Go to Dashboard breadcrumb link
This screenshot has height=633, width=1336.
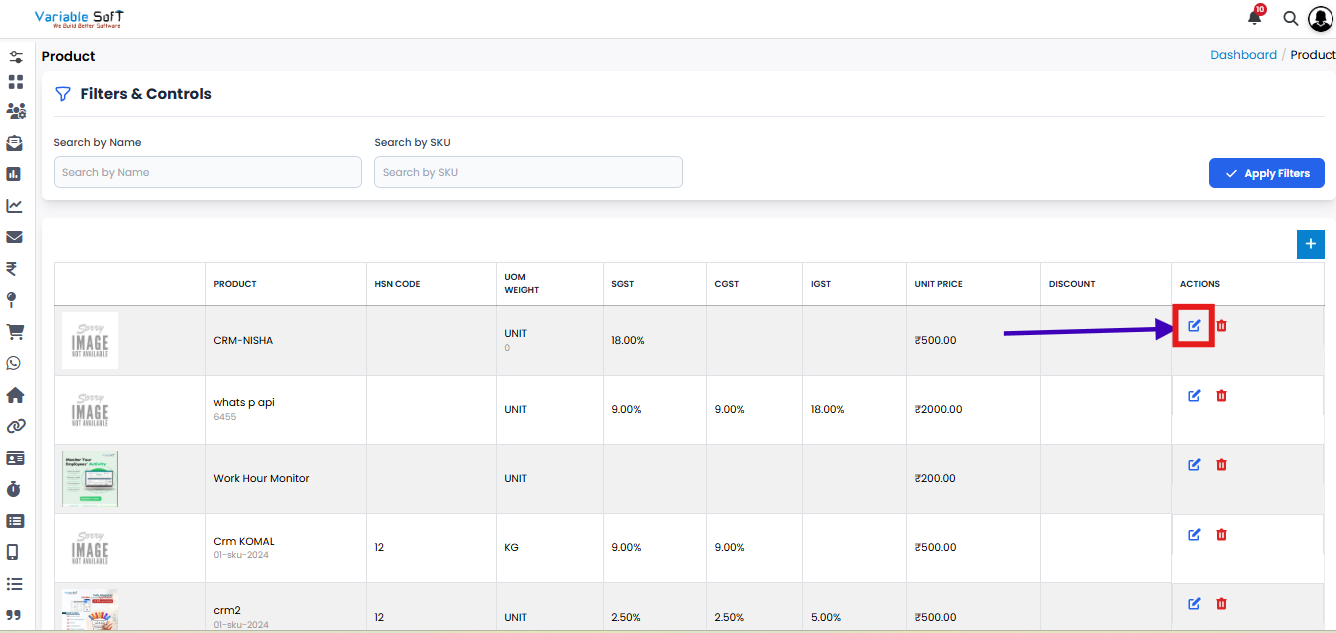[1243, 55]
